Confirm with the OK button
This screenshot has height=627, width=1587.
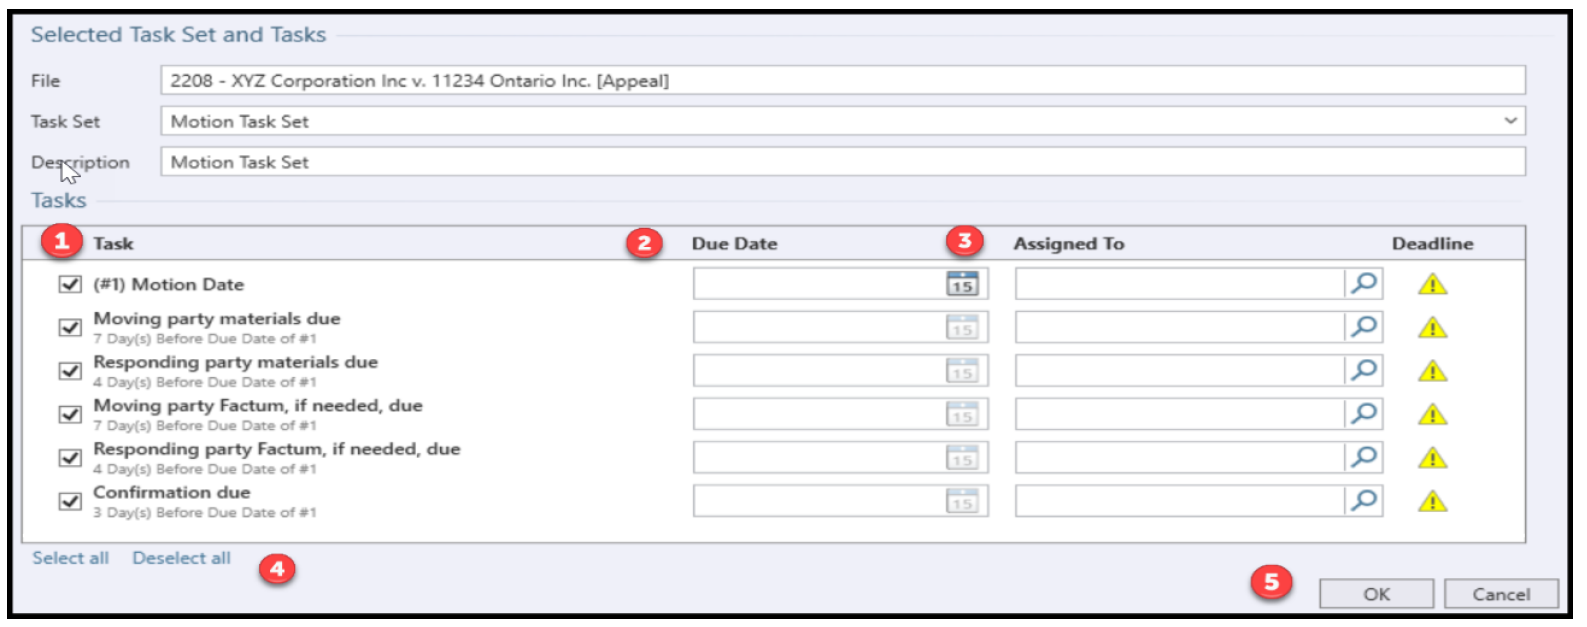pyautogui.click(x=1376, y=594)
